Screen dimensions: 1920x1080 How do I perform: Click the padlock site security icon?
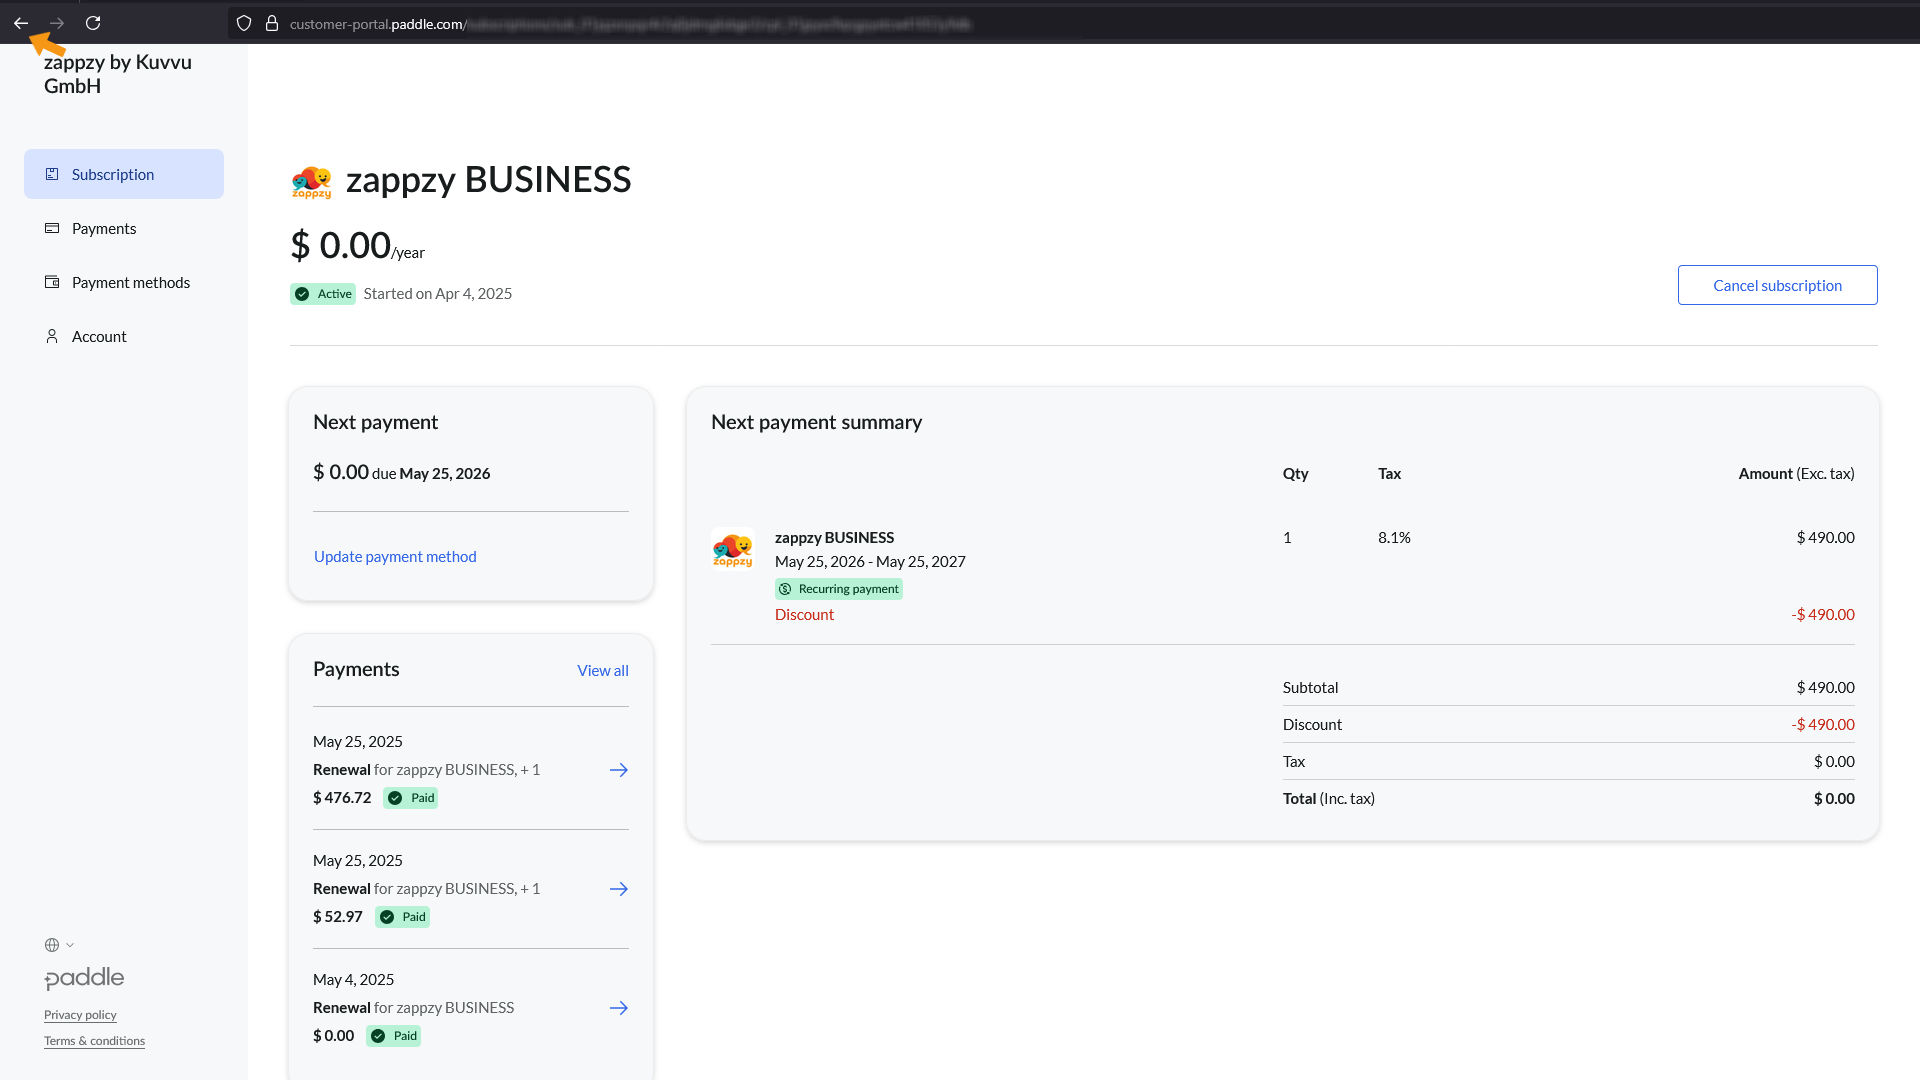click(271, 23)
